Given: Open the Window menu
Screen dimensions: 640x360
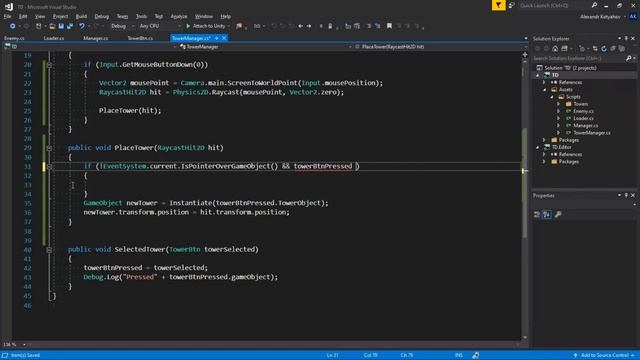Looking at the screenshot, I should [x=204, y=16].
